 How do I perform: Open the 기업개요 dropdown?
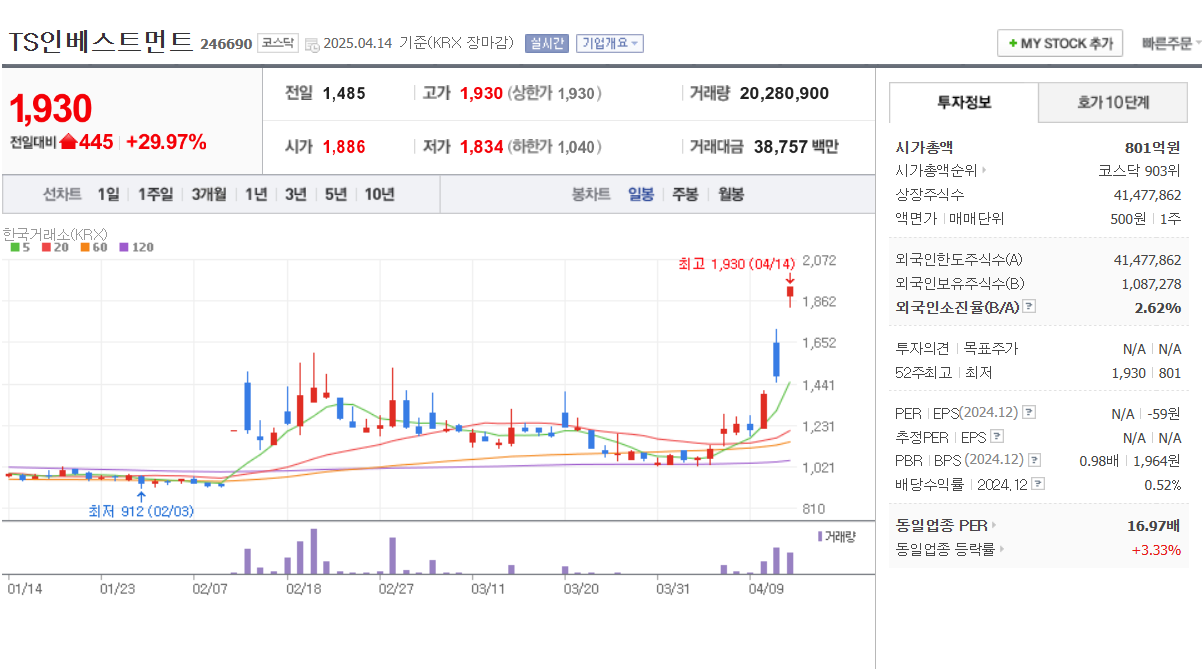click(x=611, y=43)
